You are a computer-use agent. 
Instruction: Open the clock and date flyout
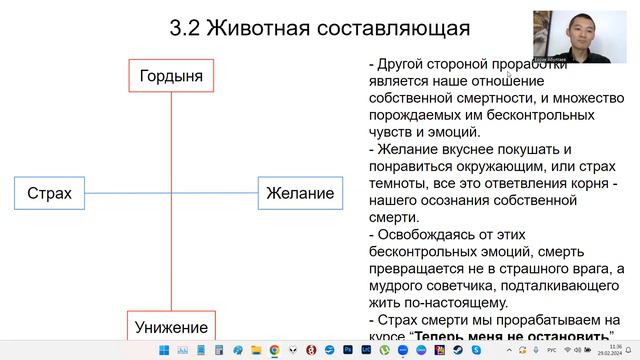(x=610, y=350)
